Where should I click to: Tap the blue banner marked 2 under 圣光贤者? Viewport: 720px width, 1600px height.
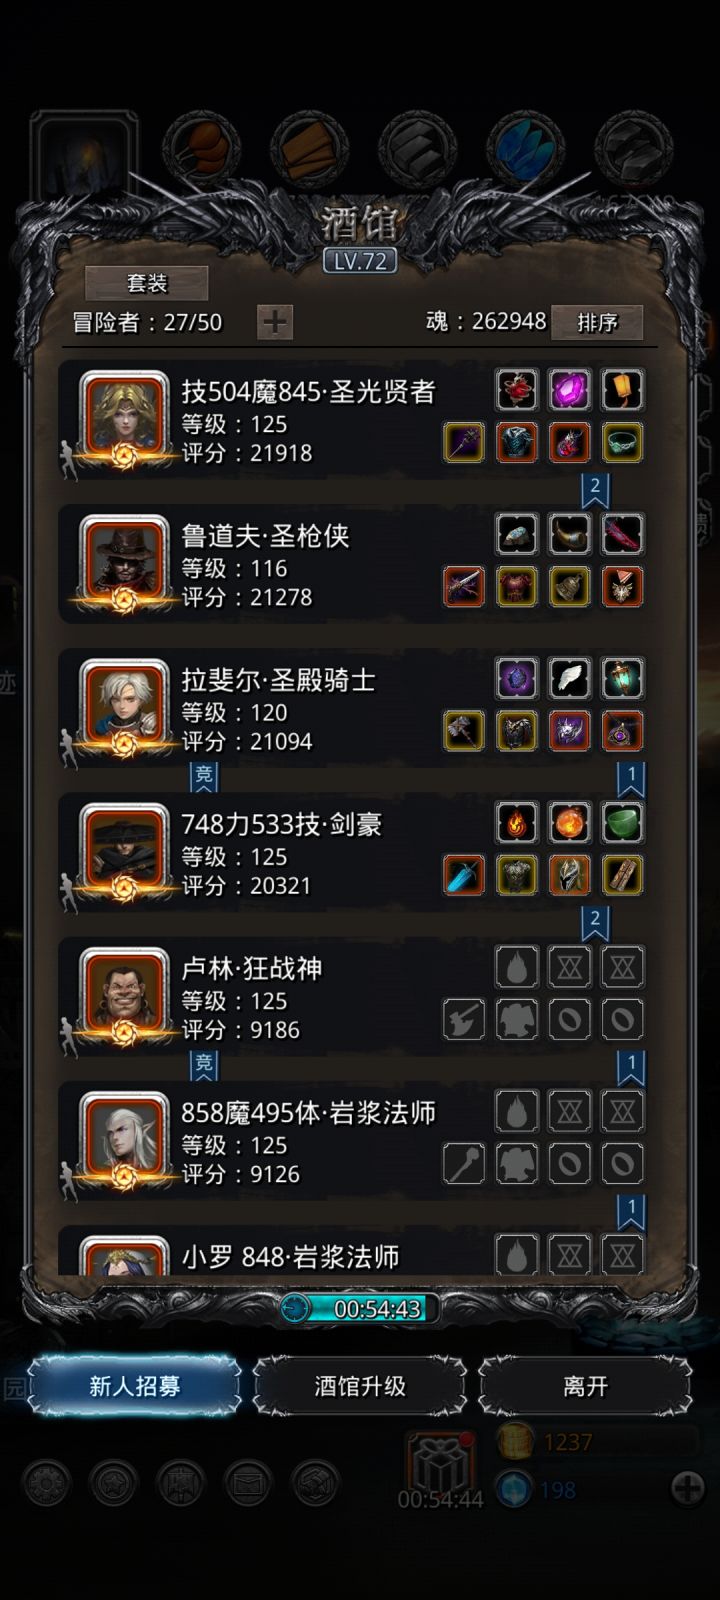coord(595,490)
